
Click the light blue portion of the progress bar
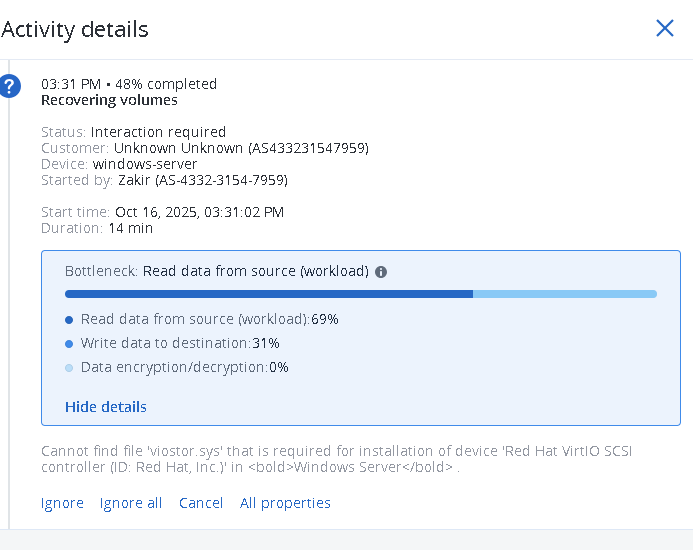pyautogui.click(x=564, y=294)
